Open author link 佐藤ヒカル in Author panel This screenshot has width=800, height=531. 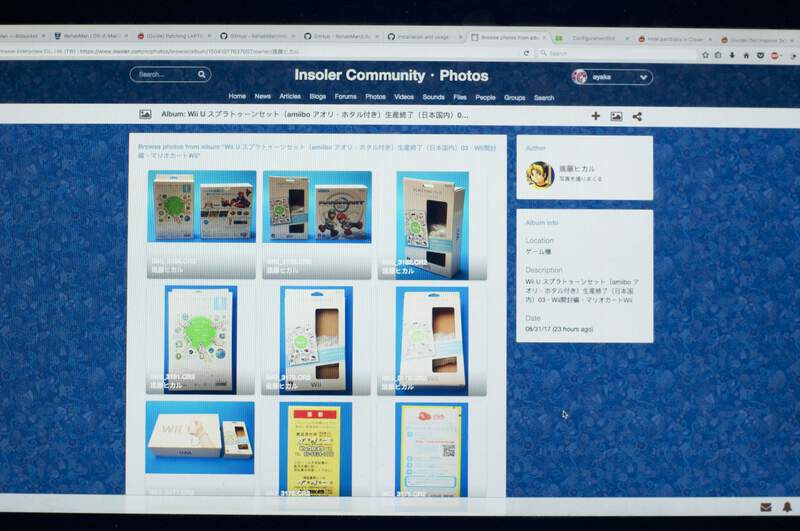pos(577,168)
